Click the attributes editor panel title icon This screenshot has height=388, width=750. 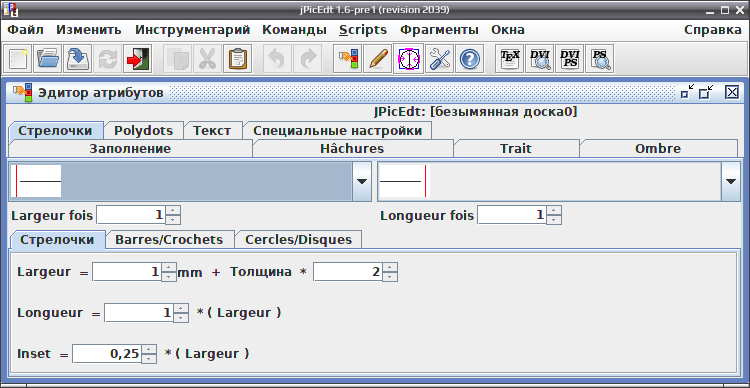22,92
